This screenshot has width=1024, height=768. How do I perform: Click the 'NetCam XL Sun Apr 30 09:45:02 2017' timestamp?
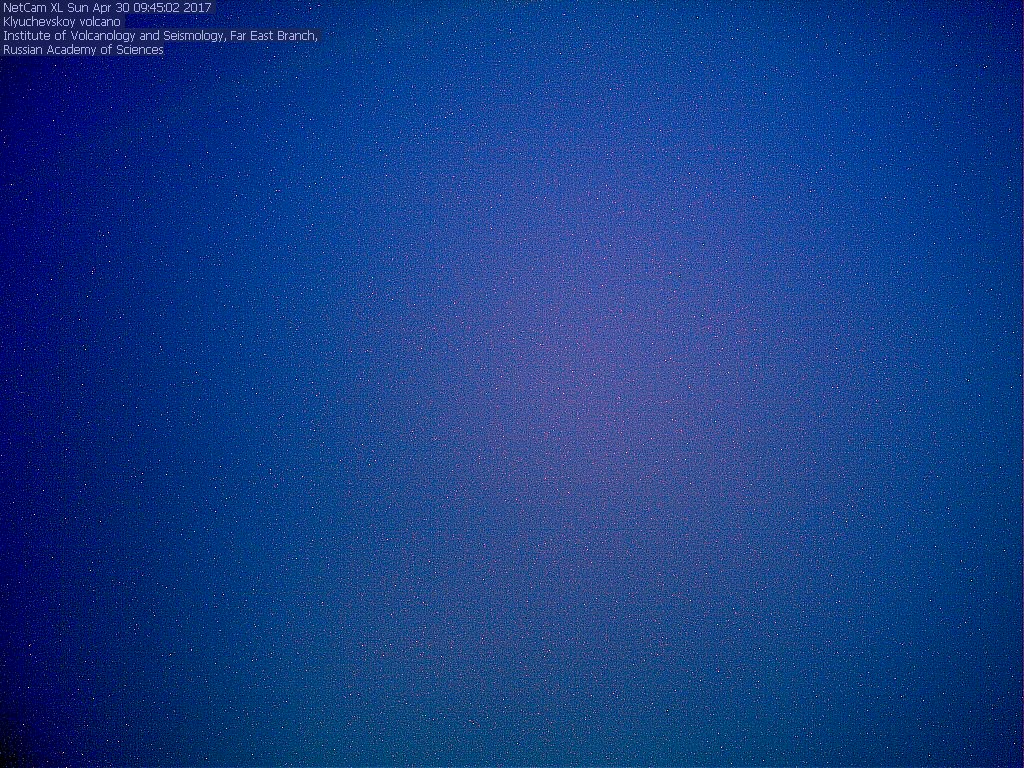108,8
